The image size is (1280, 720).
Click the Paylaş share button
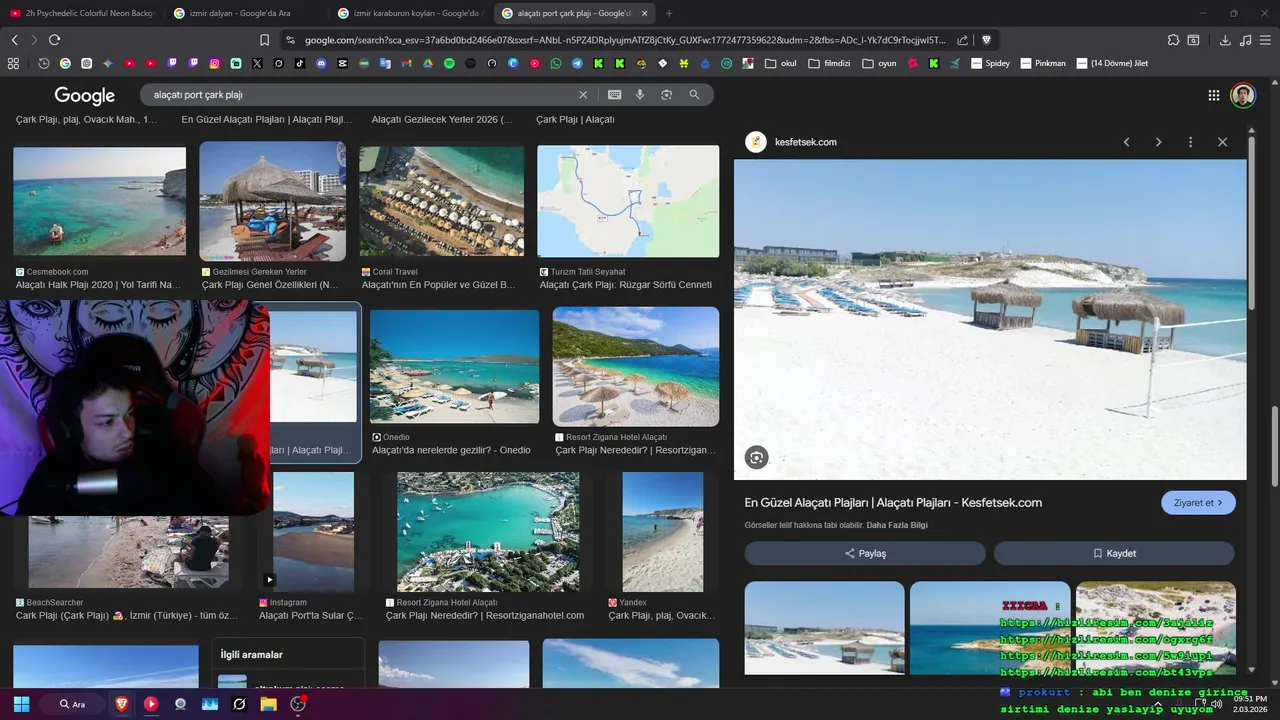(x=865, y=553)
